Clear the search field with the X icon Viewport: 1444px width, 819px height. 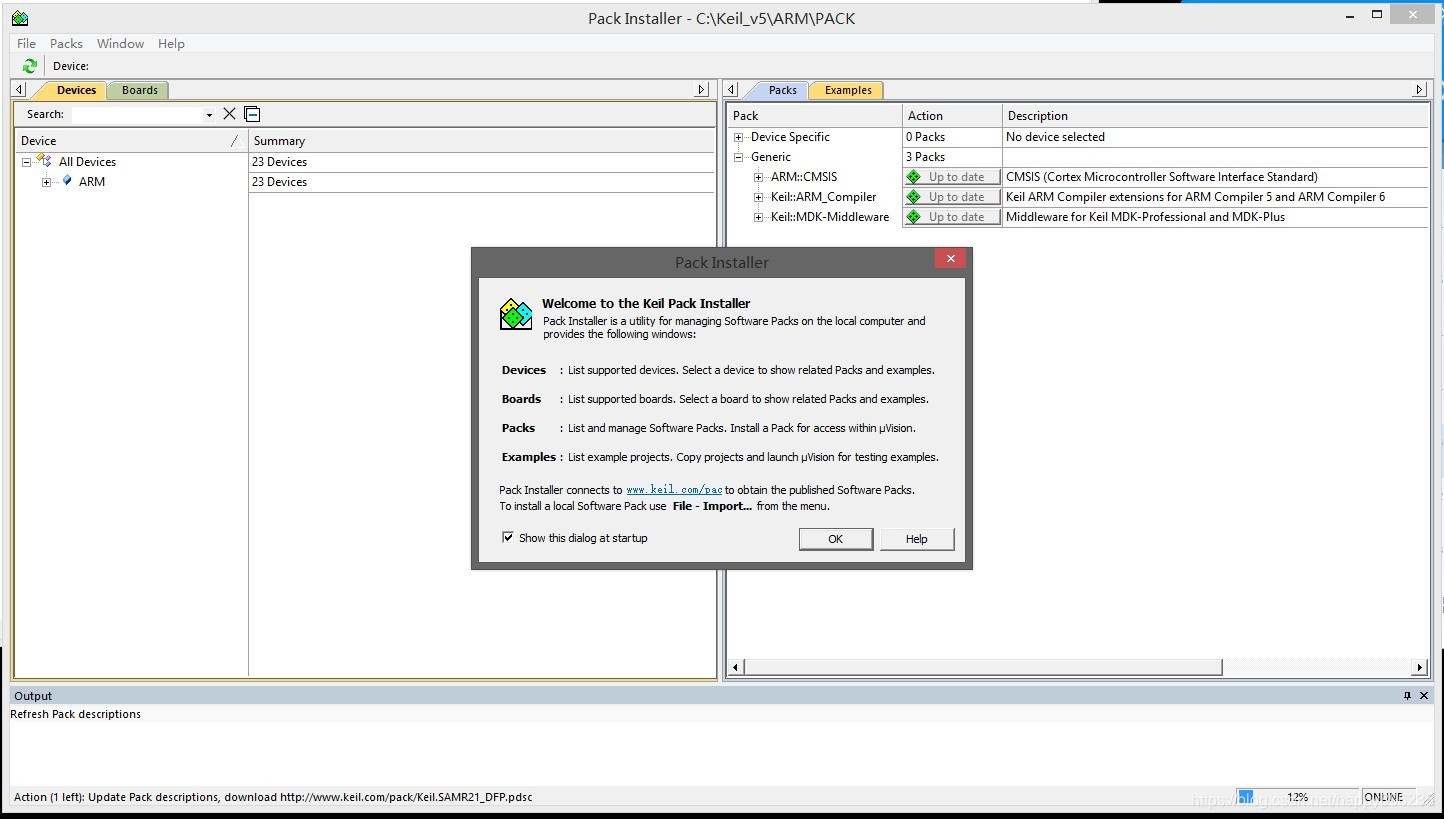[230, 114]
